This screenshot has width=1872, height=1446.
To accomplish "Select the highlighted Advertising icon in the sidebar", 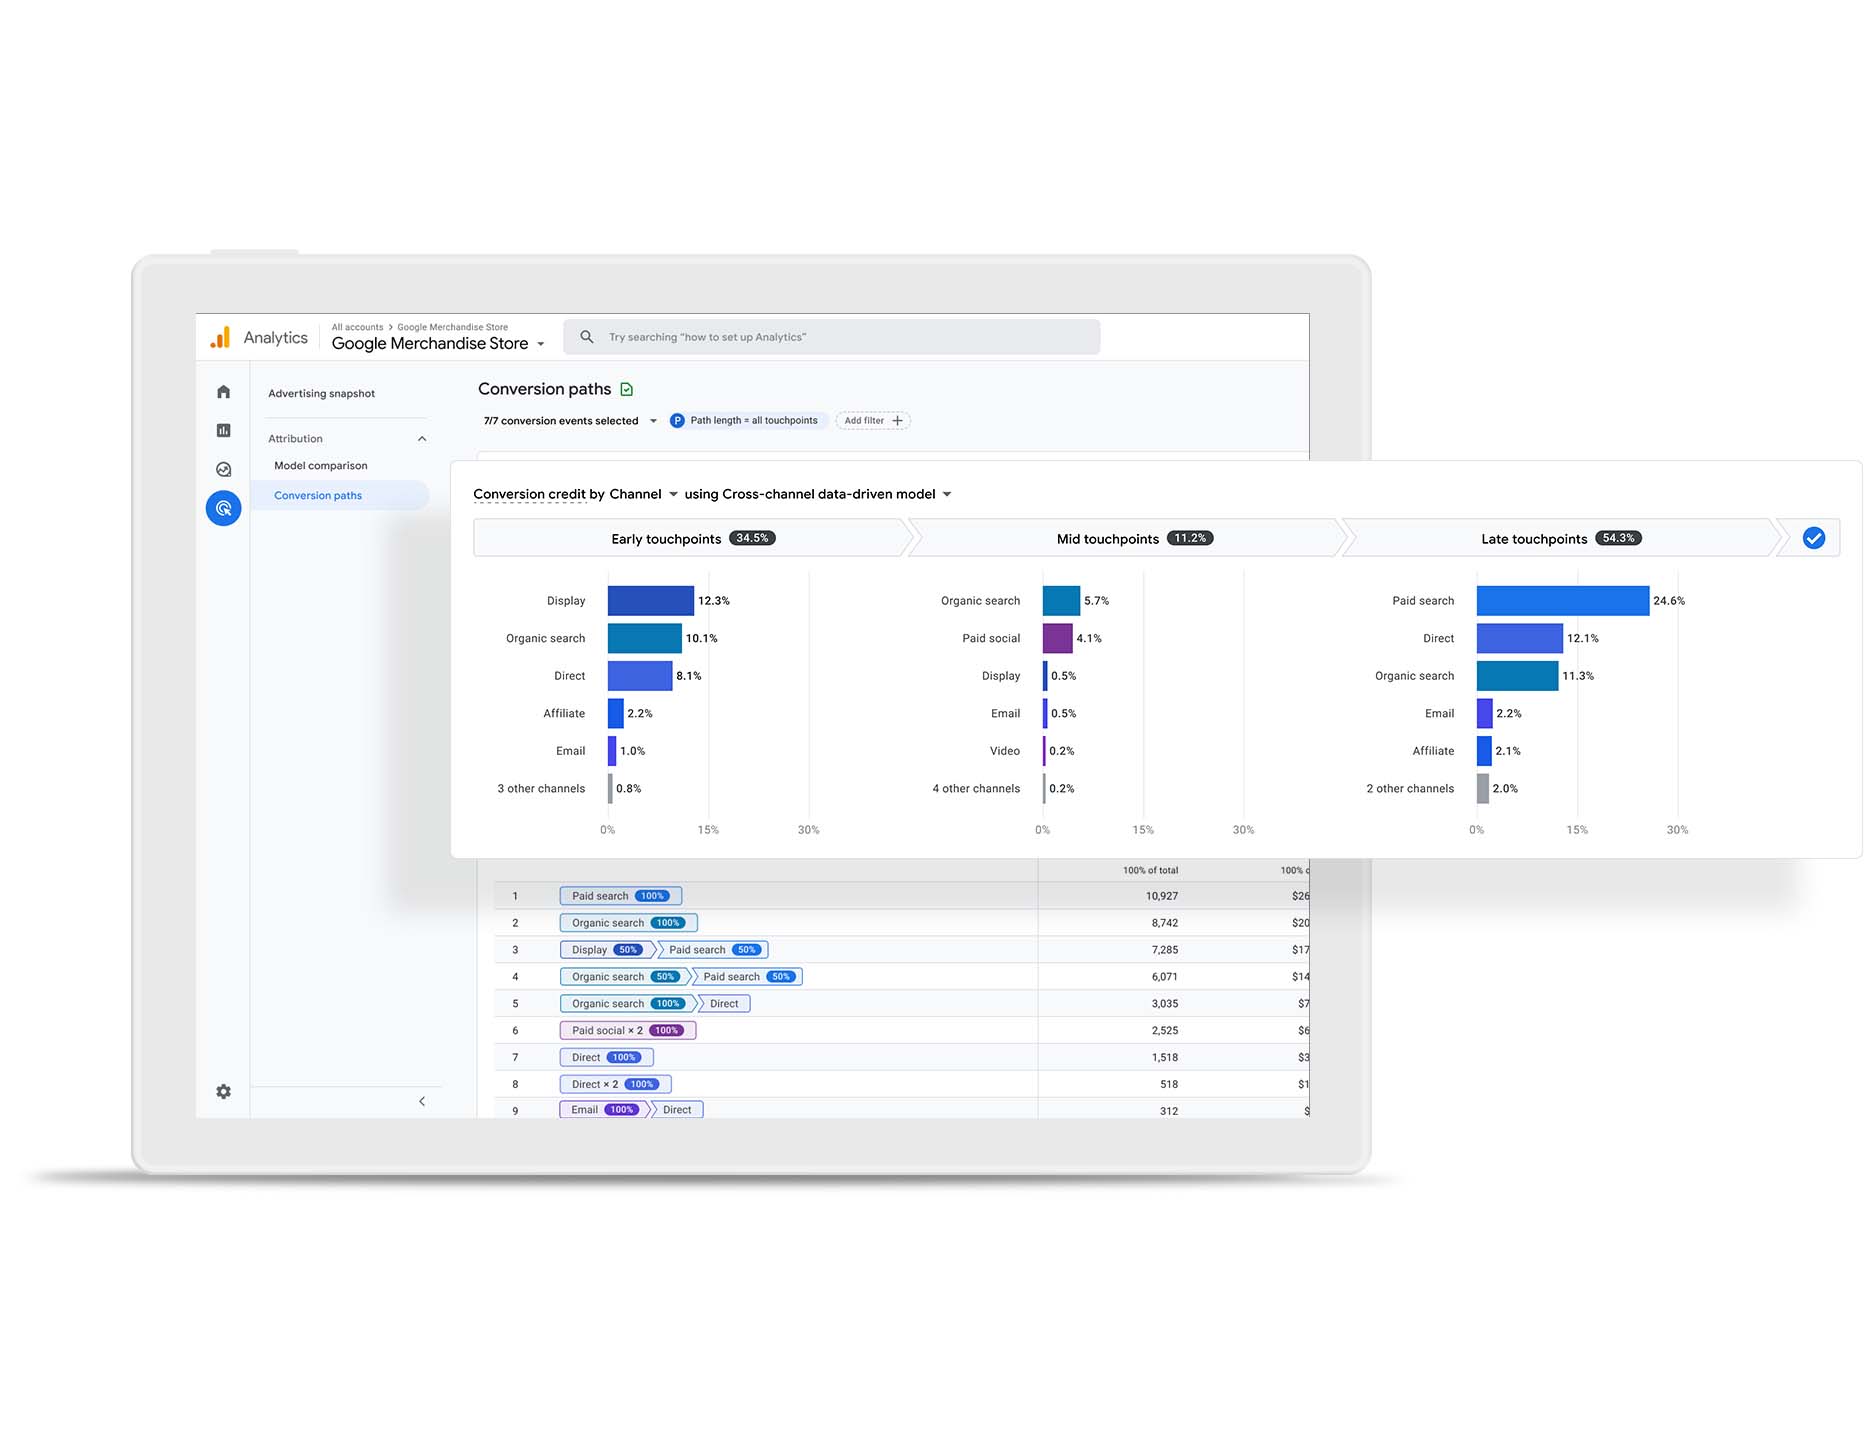I will point(223,507).
